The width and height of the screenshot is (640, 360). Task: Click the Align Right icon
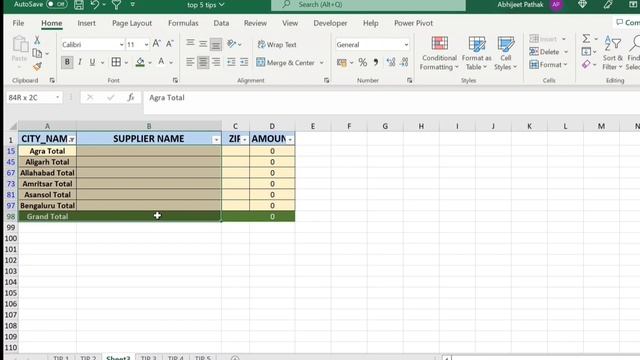click(216, 62)
